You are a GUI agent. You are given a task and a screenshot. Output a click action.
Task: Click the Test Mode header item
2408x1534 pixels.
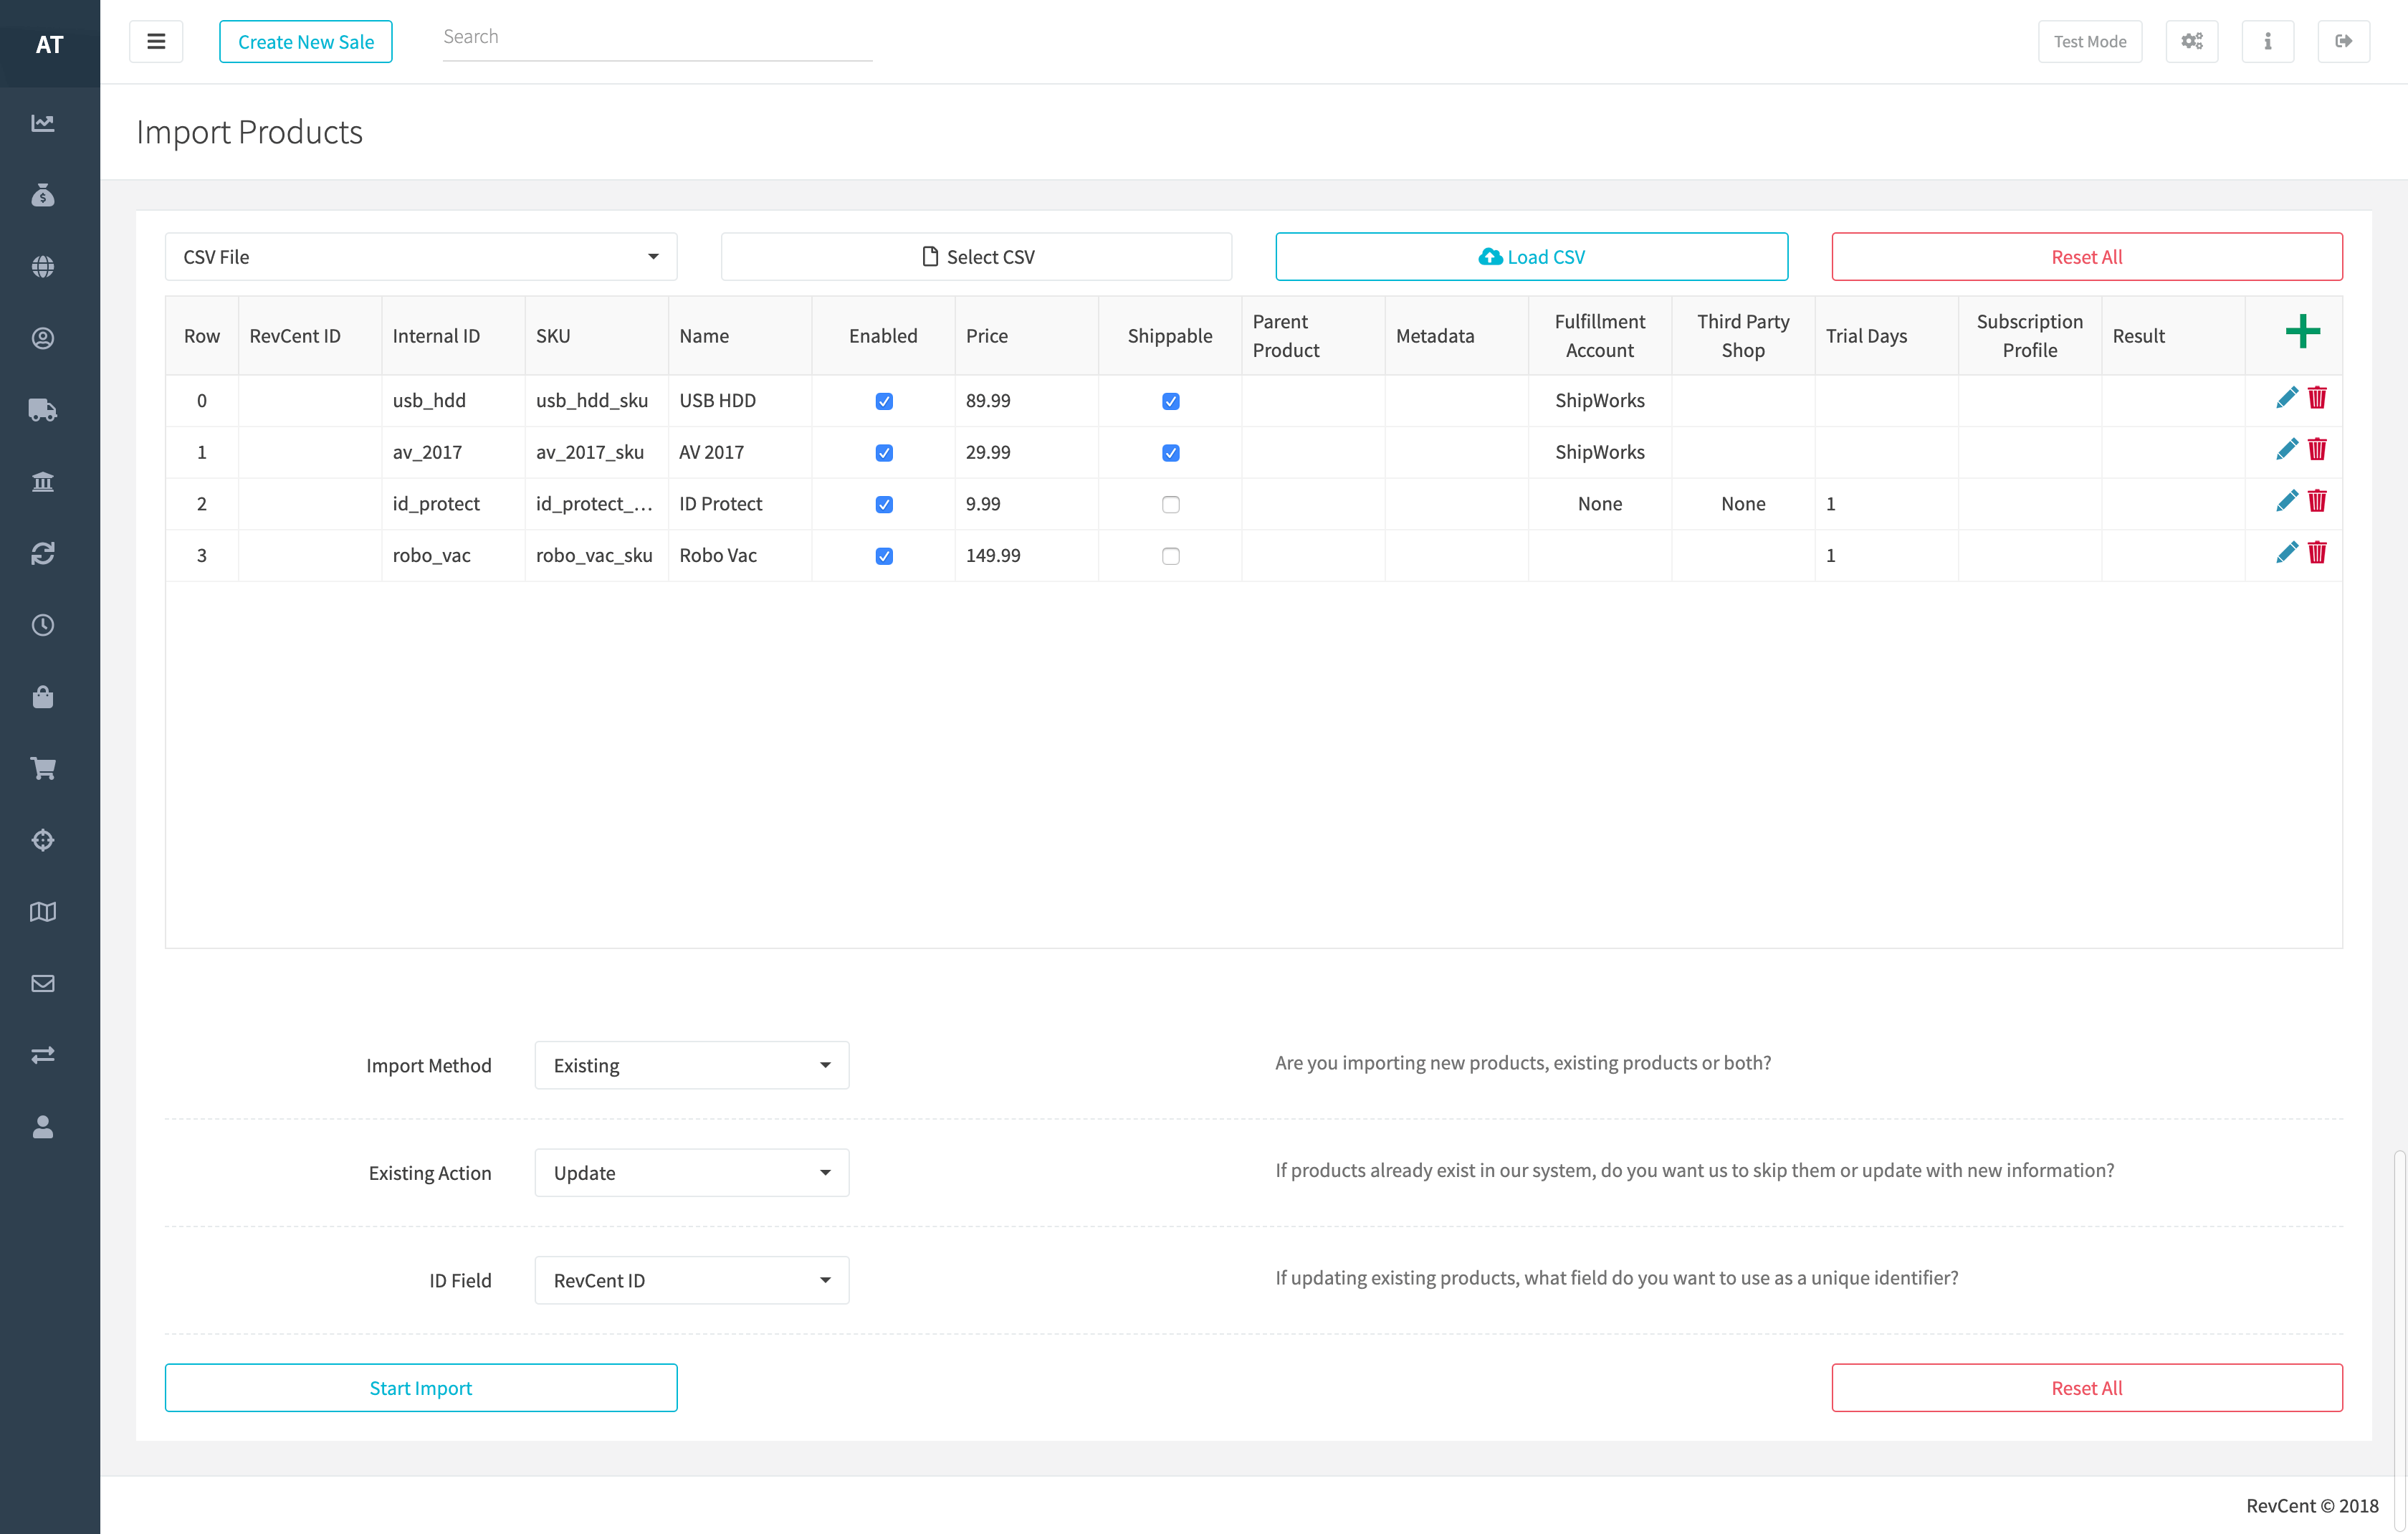[x=2089, y=42]
